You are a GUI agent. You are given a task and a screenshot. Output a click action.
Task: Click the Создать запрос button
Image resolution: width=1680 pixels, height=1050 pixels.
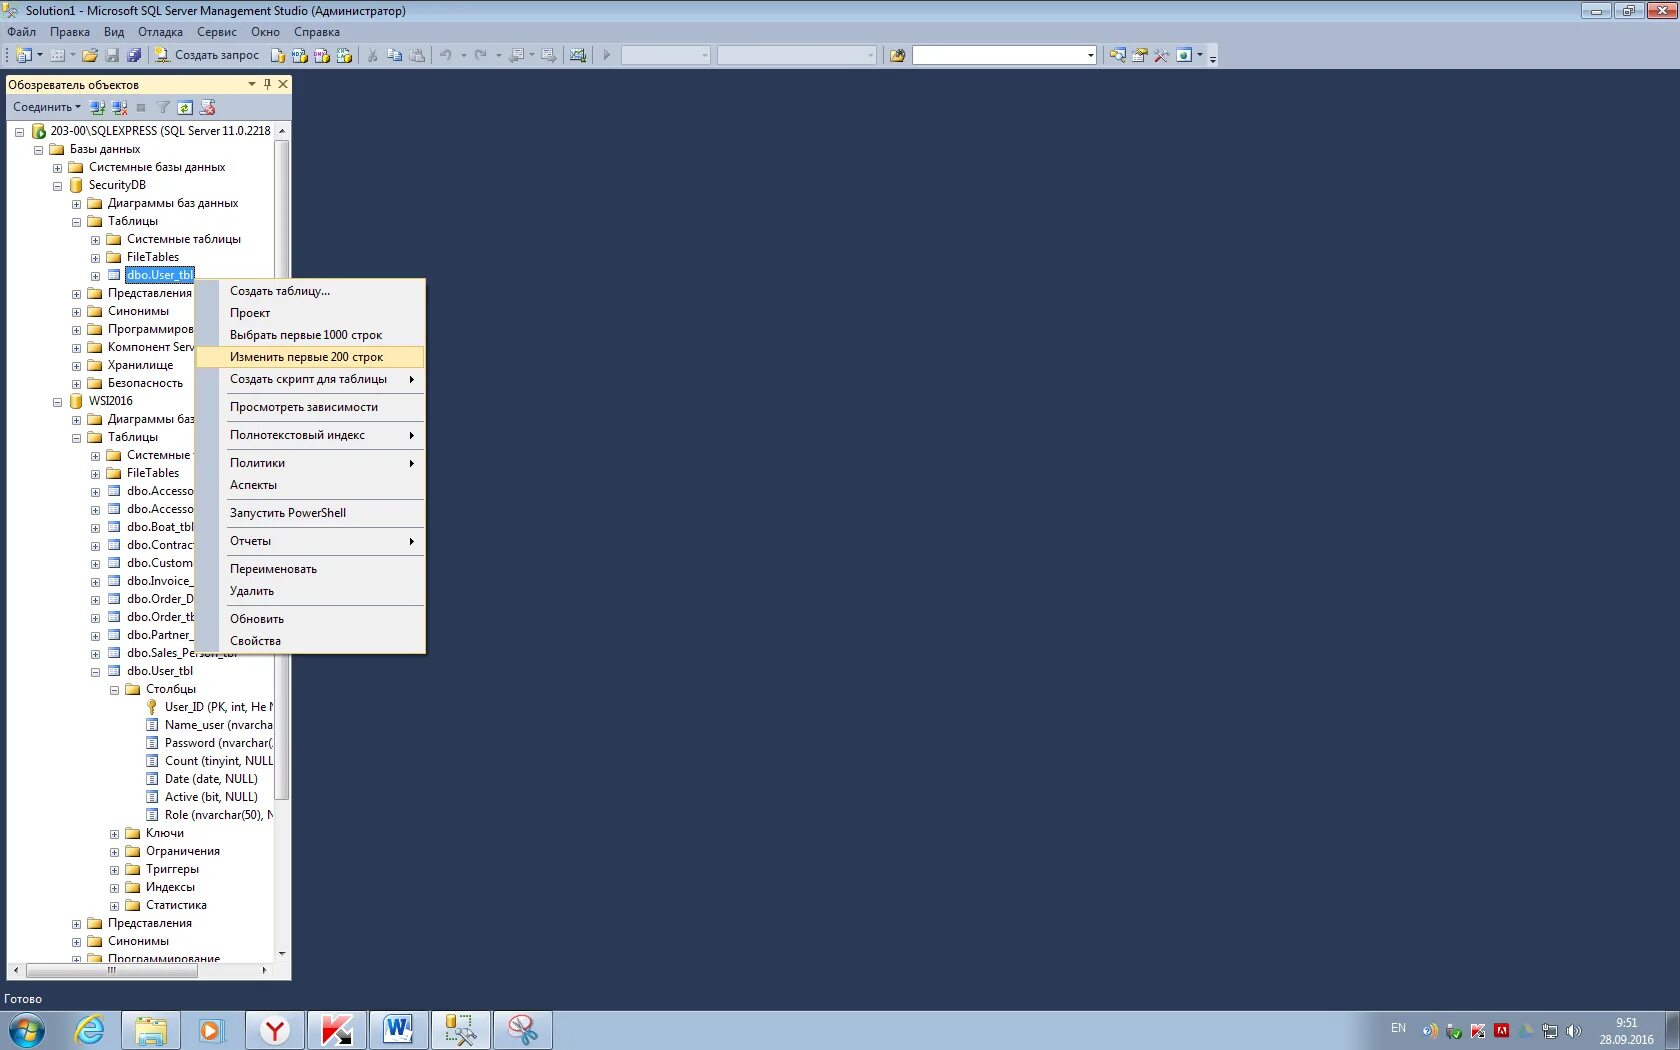(207, 55)
